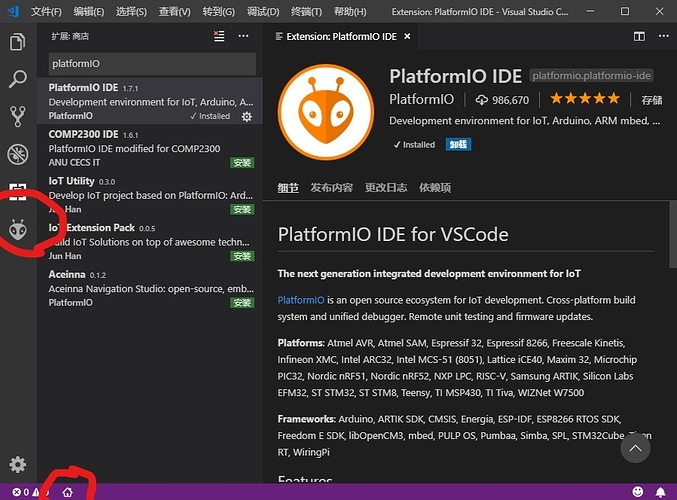
Task: Open the Extensions view in activity bar
Action: pos(18,192)
